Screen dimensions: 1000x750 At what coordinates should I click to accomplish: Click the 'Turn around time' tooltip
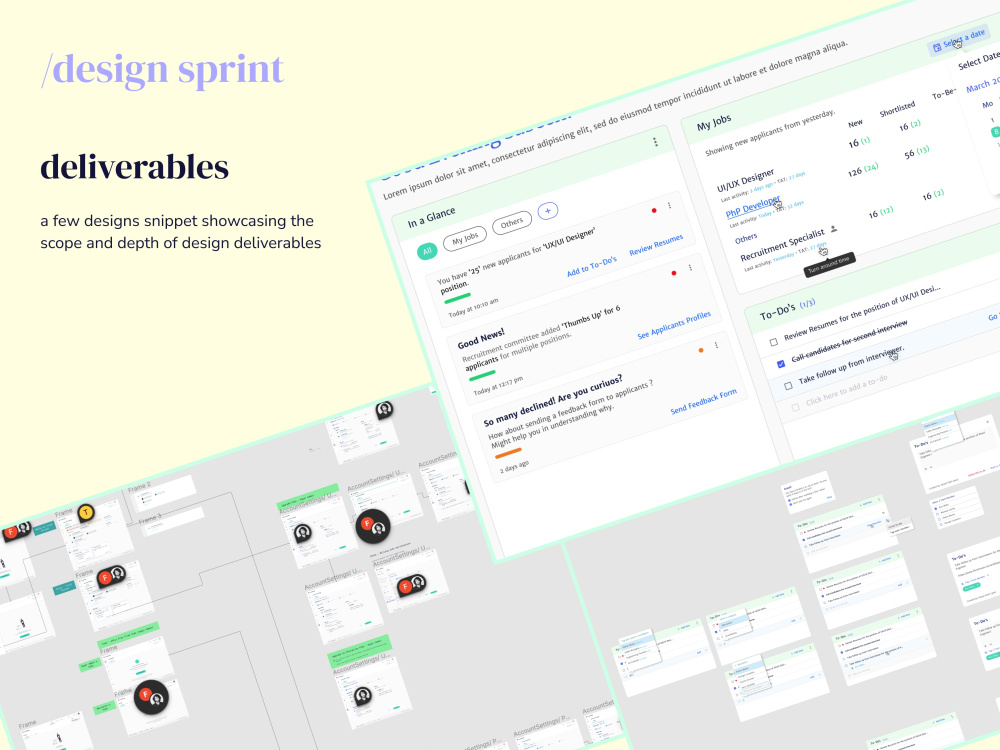click(829, 264)
